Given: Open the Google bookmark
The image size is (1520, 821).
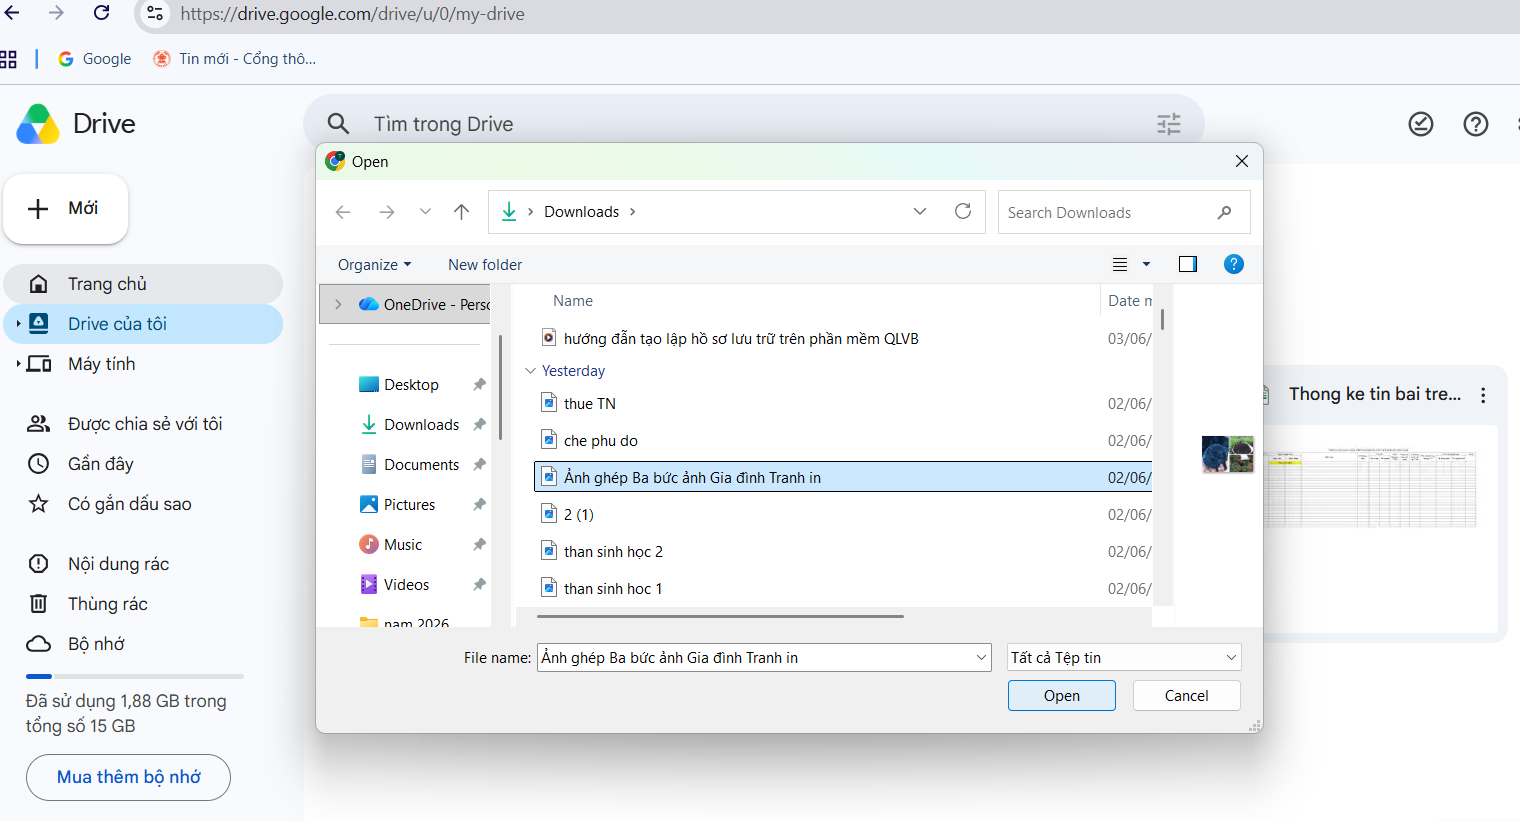Looking at the screenshot, I should point(95,59).
